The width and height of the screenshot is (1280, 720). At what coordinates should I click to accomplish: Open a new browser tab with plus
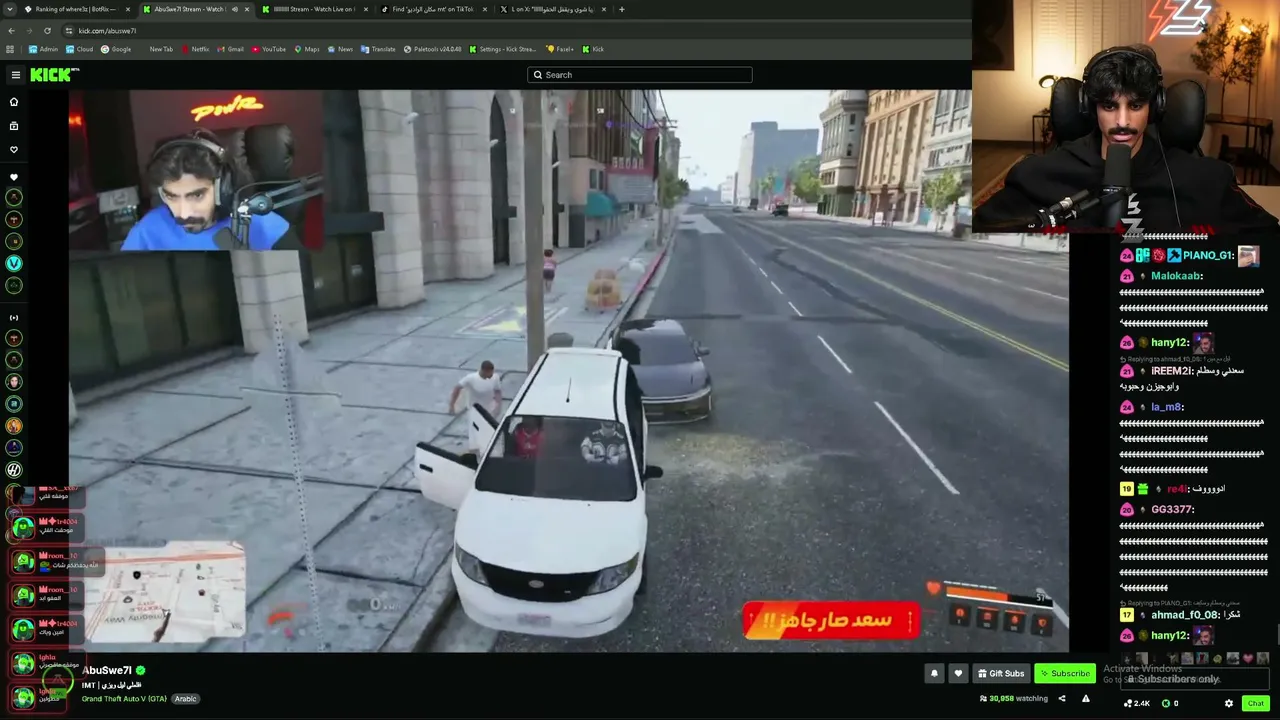click(622, 10)
